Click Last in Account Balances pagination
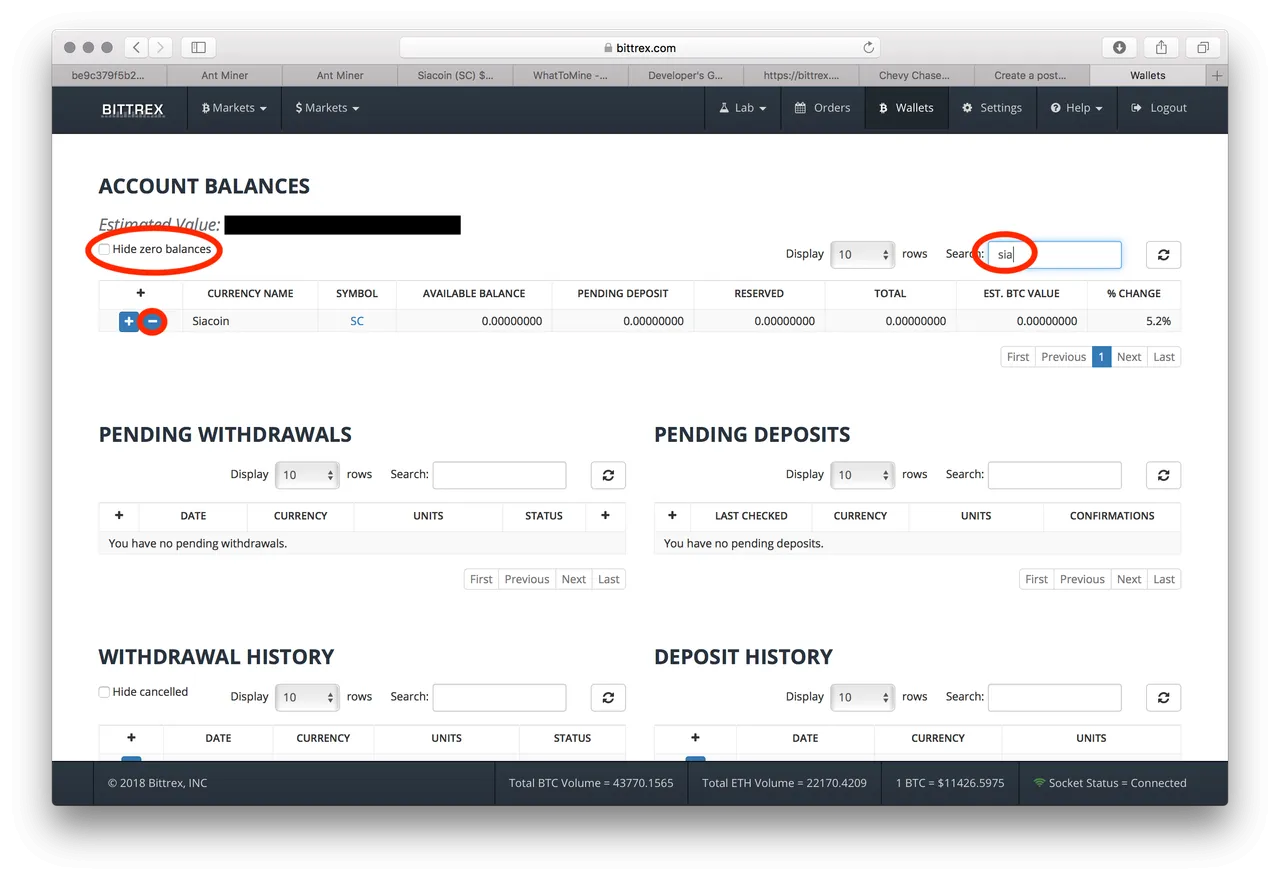The width and height of the screenshot is (1280, 880). click(1164, 357)
